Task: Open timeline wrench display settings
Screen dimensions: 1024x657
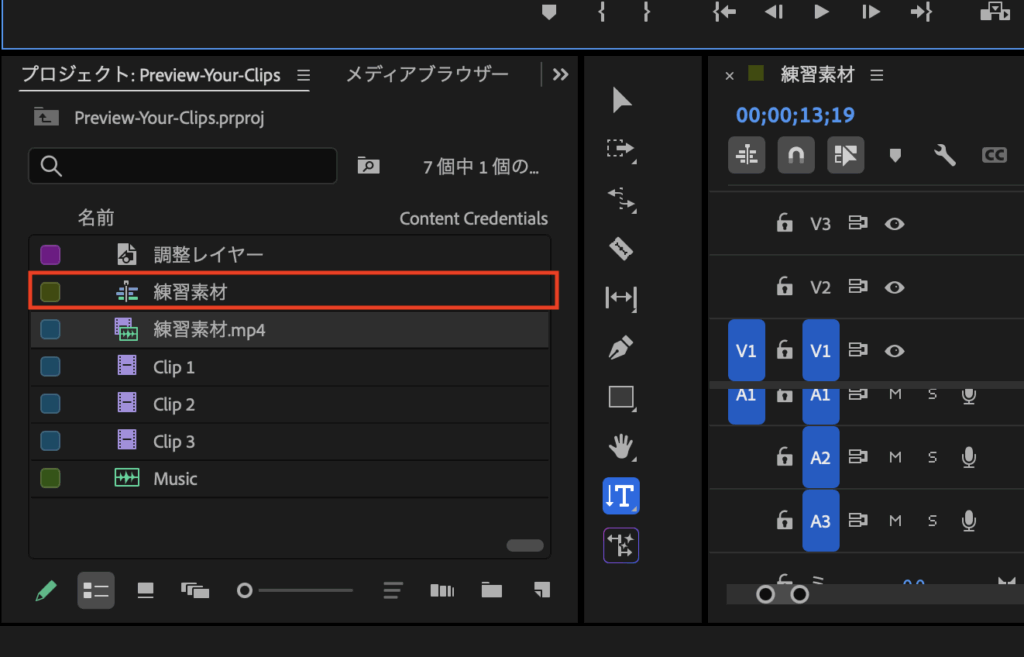Action: click(x=944, y=155)
